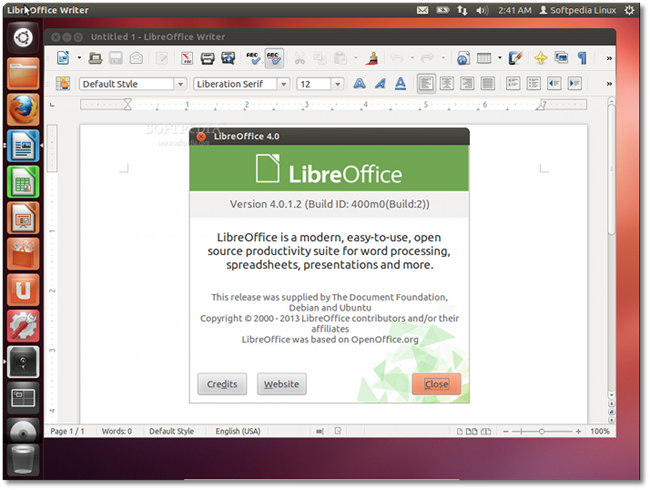Screen dimensions: 650x490
Task: Open Page Preview icon
Action: (228, 58)
